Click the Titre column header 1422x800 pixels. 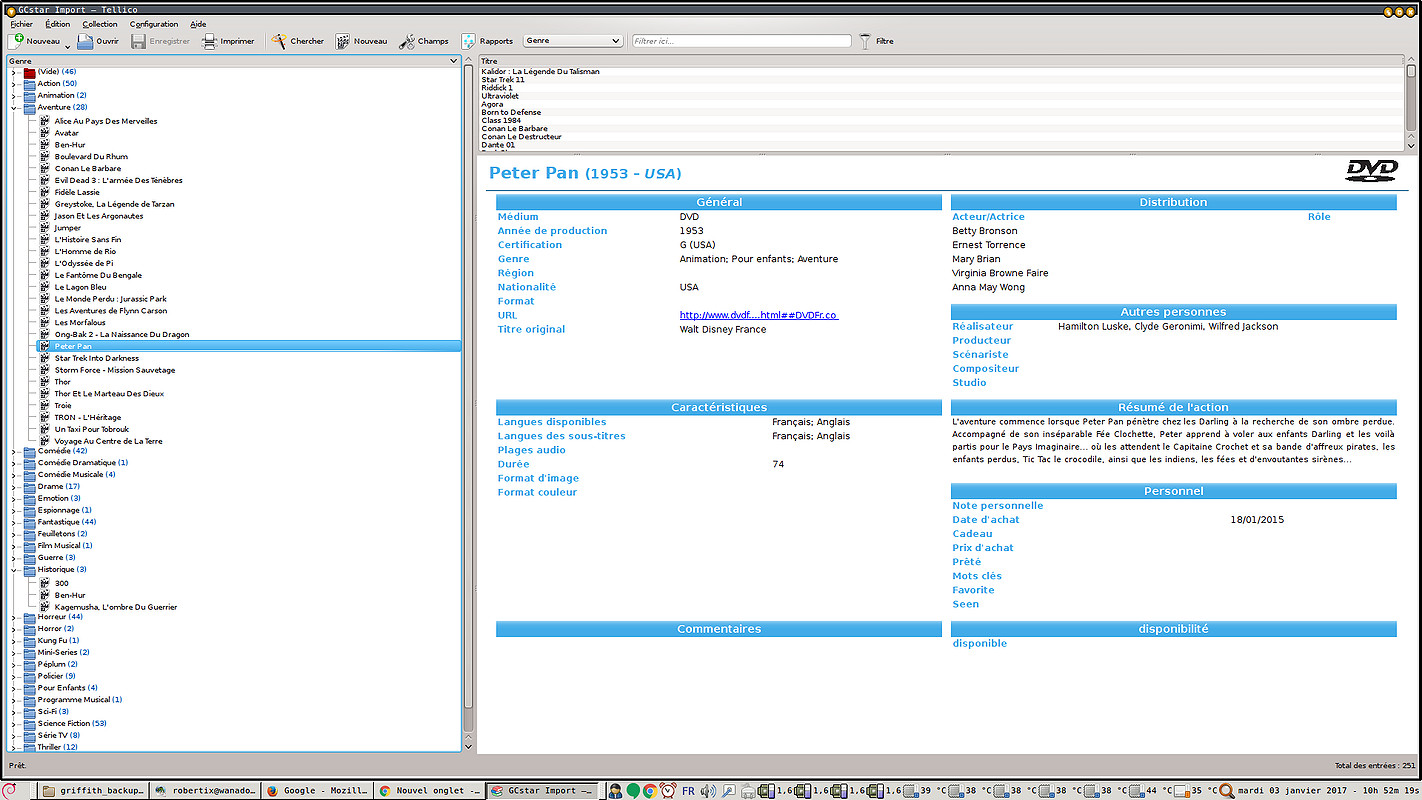click(941, 61)
